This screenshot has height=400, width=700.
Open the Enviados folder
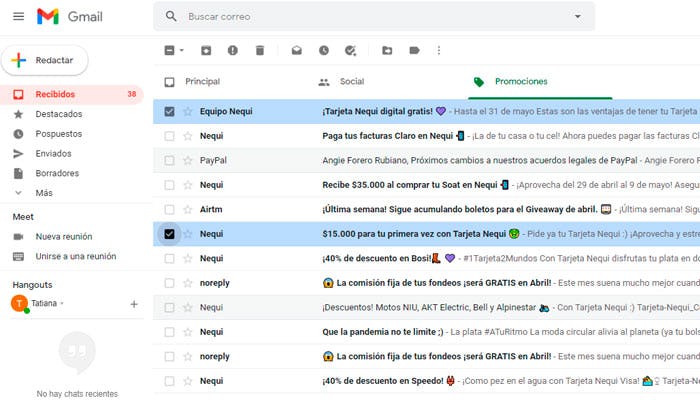point(53,153)
